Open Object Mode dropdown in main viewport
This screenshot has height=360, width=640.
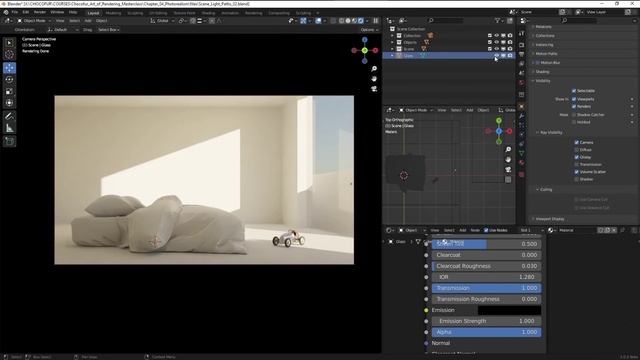tap(34, 20)
